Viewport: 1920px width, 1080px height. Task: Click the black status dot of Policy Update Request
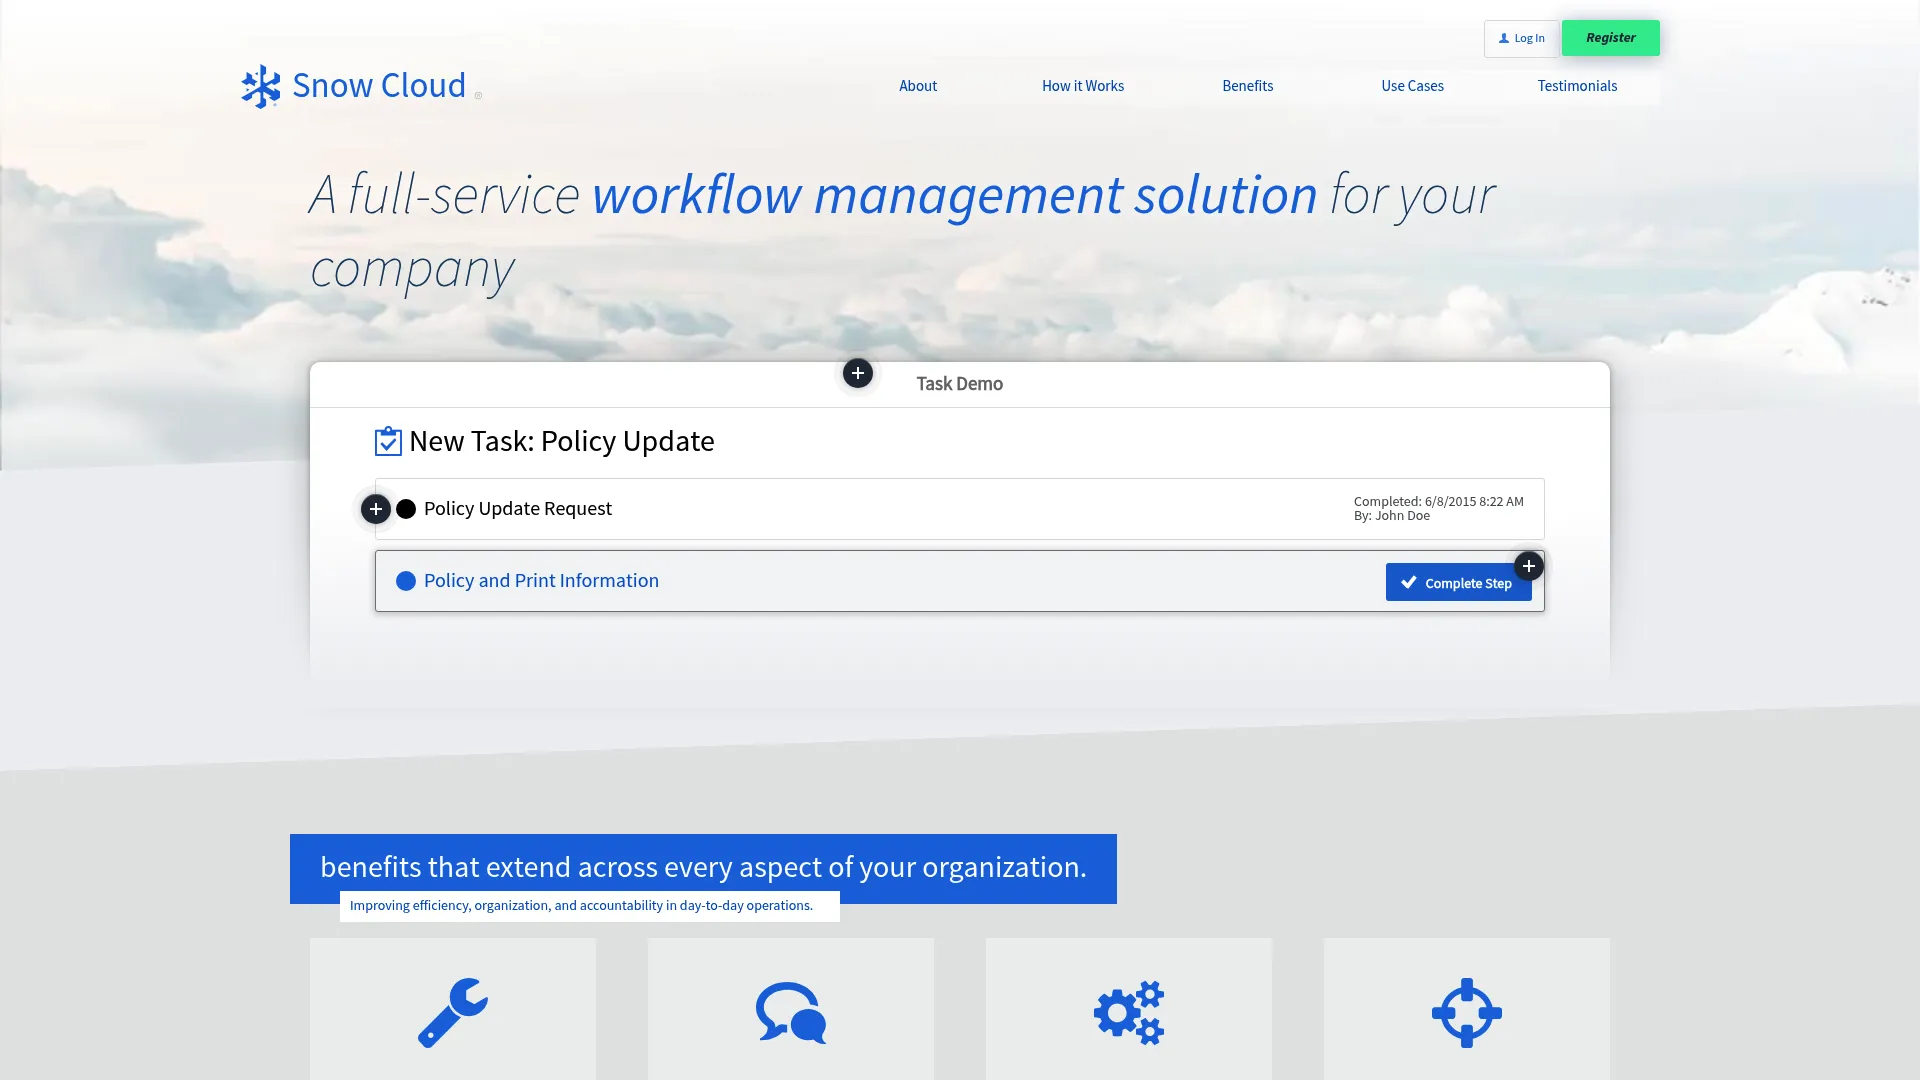coord(406,509)
